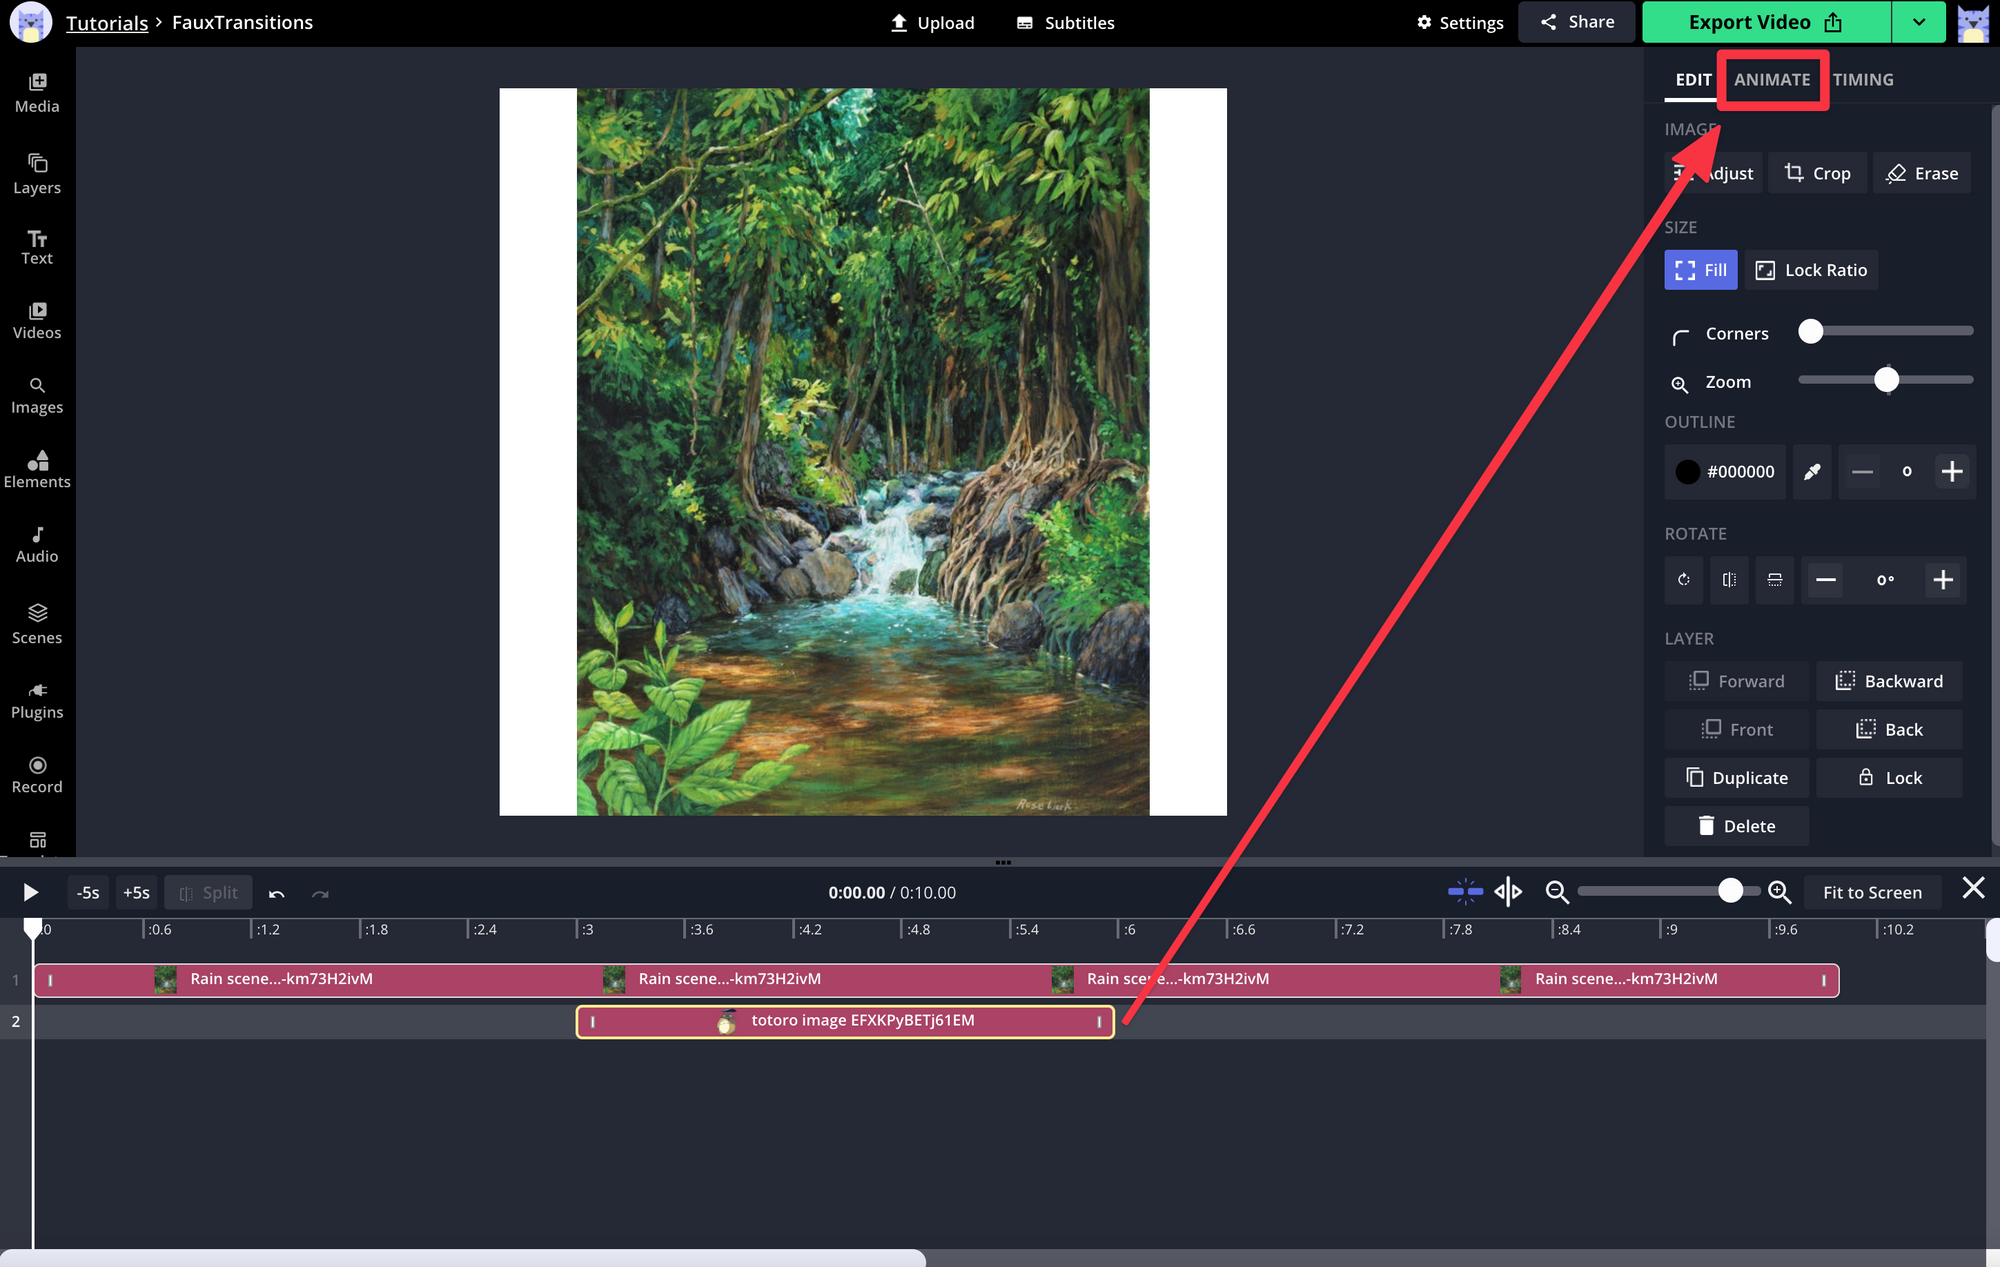Screen dimensions: 2000x1267
Task: Click the #000000 outline color swatch
Action: 1727,472
